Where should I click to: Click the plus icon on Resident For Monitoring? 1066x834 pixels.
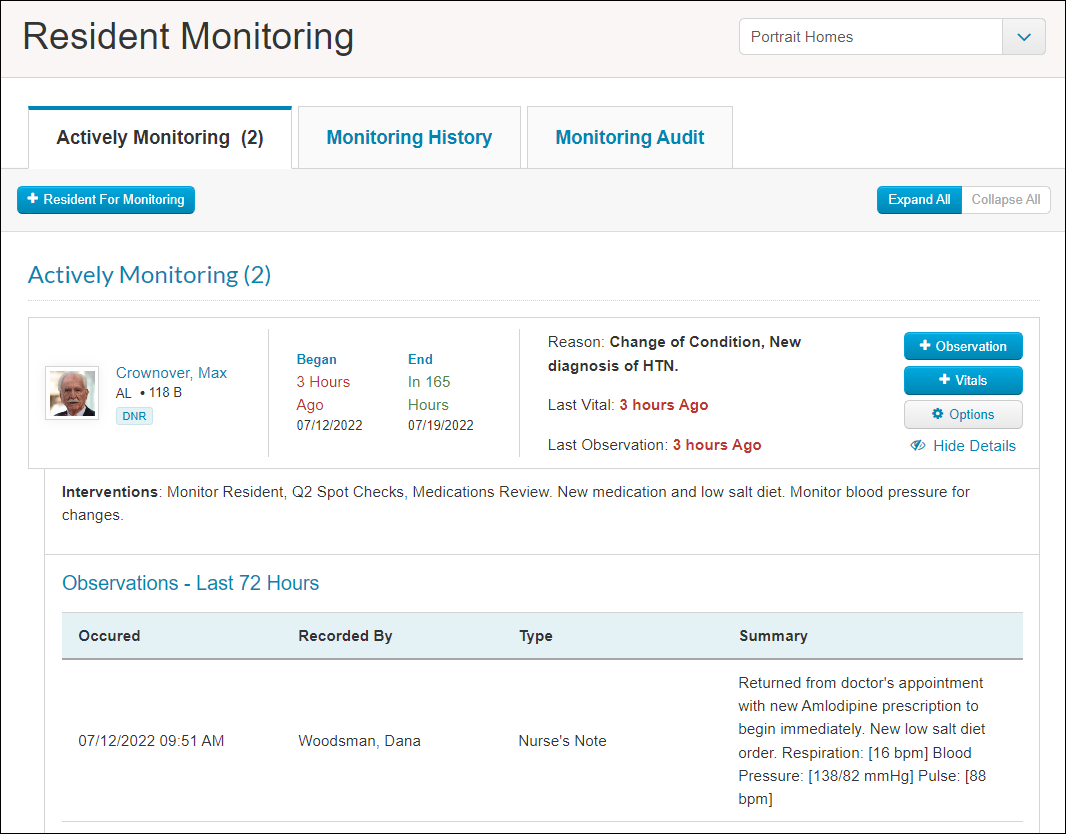click(32, 200)
